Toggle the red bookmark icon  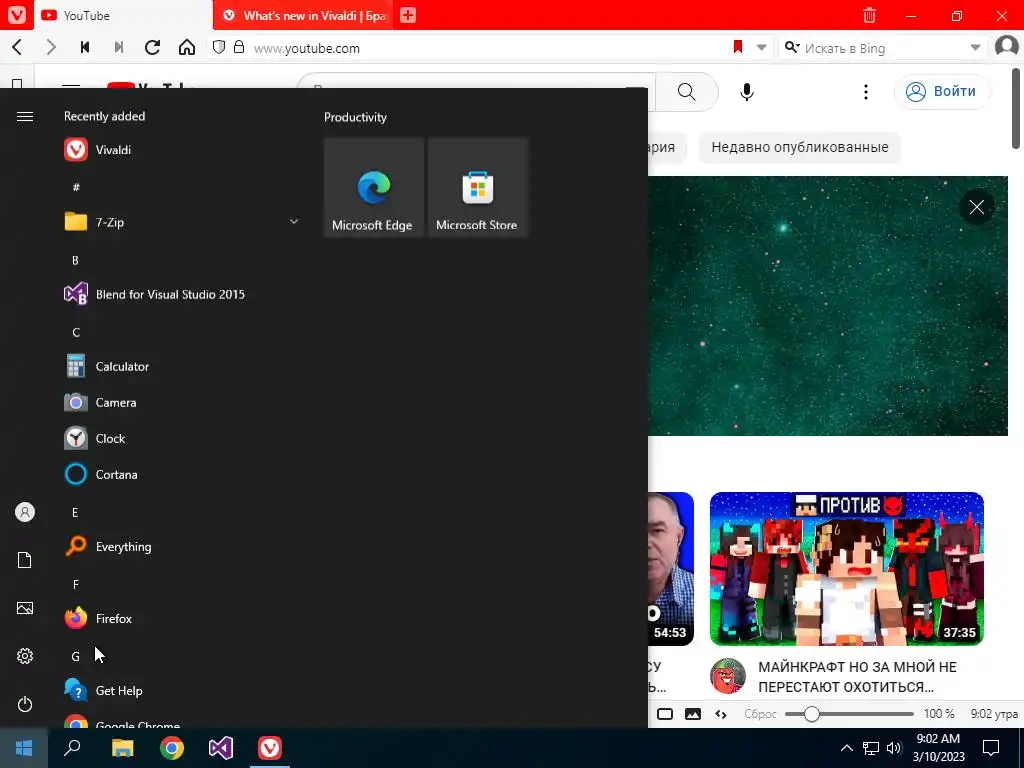click(738, 47)
